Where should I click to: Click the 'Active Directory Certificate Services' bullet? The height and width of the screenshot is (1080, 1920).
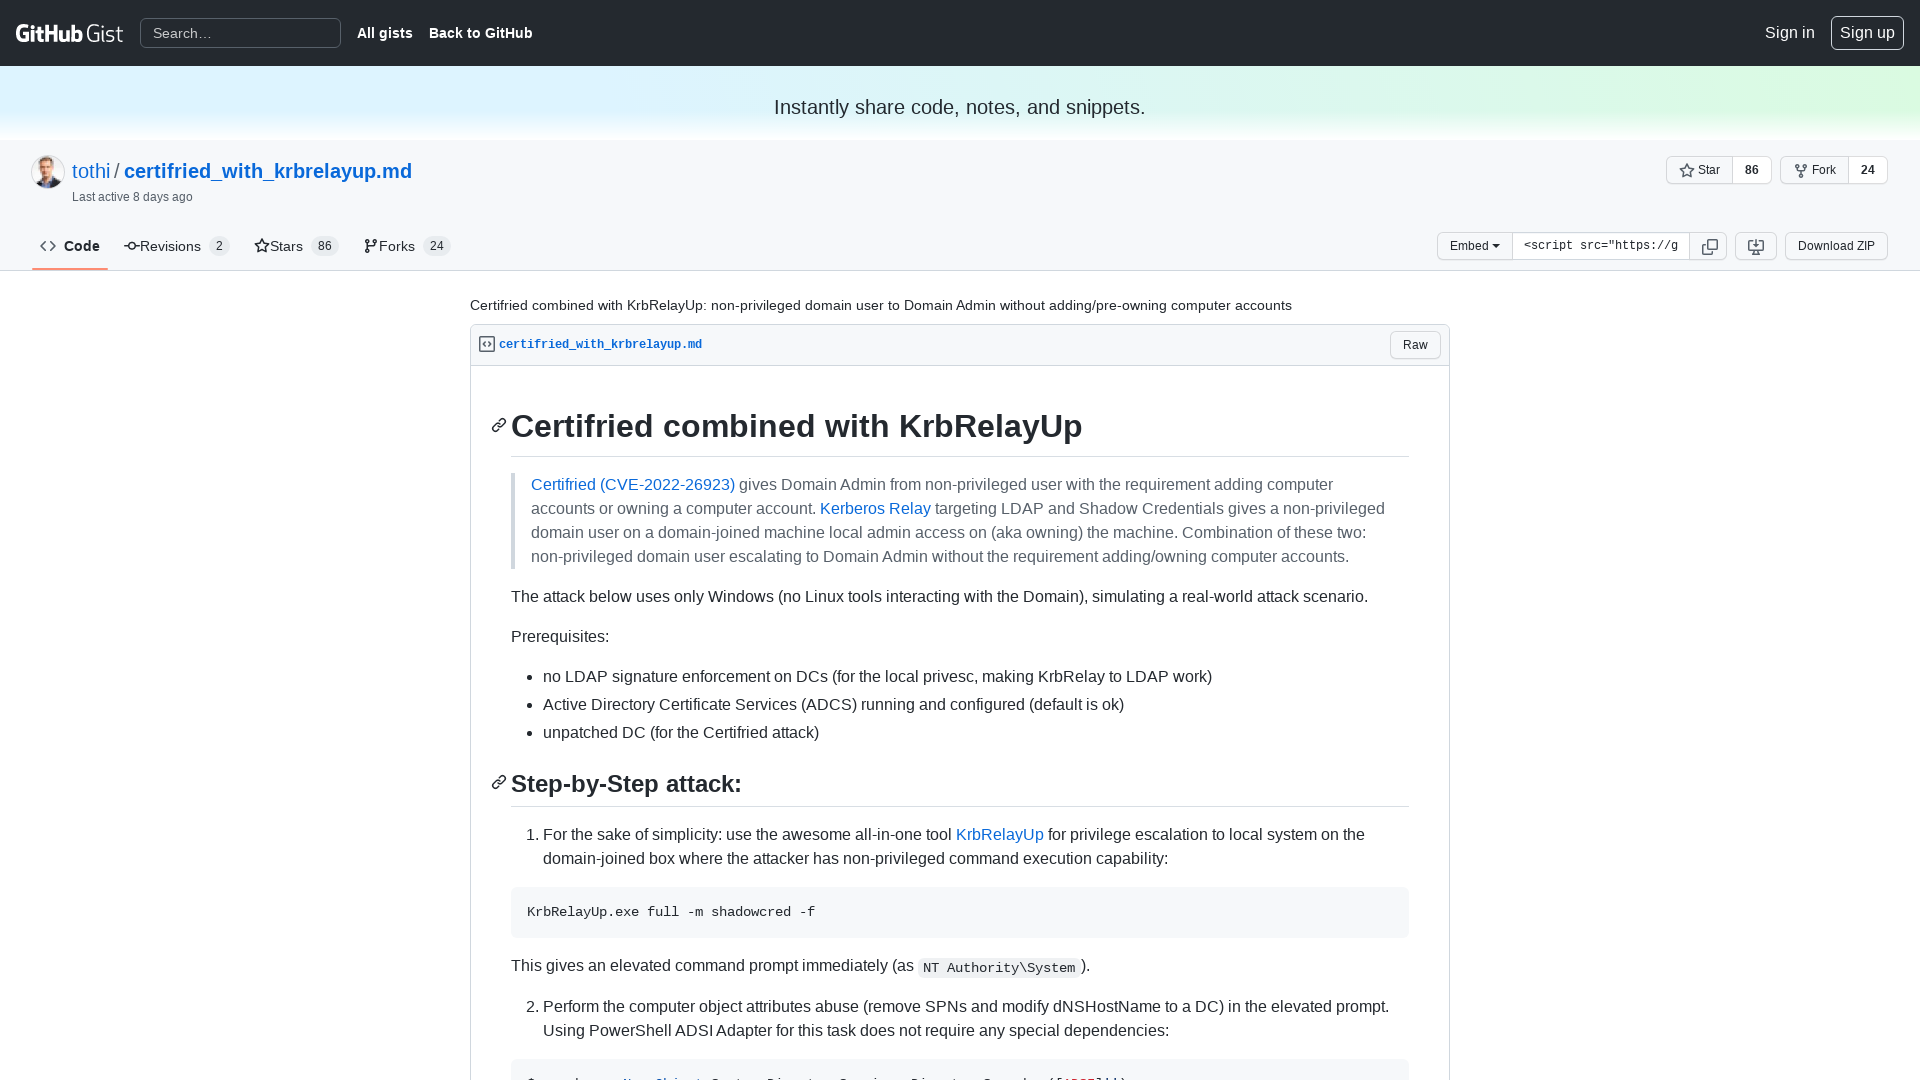click(833, 704)
